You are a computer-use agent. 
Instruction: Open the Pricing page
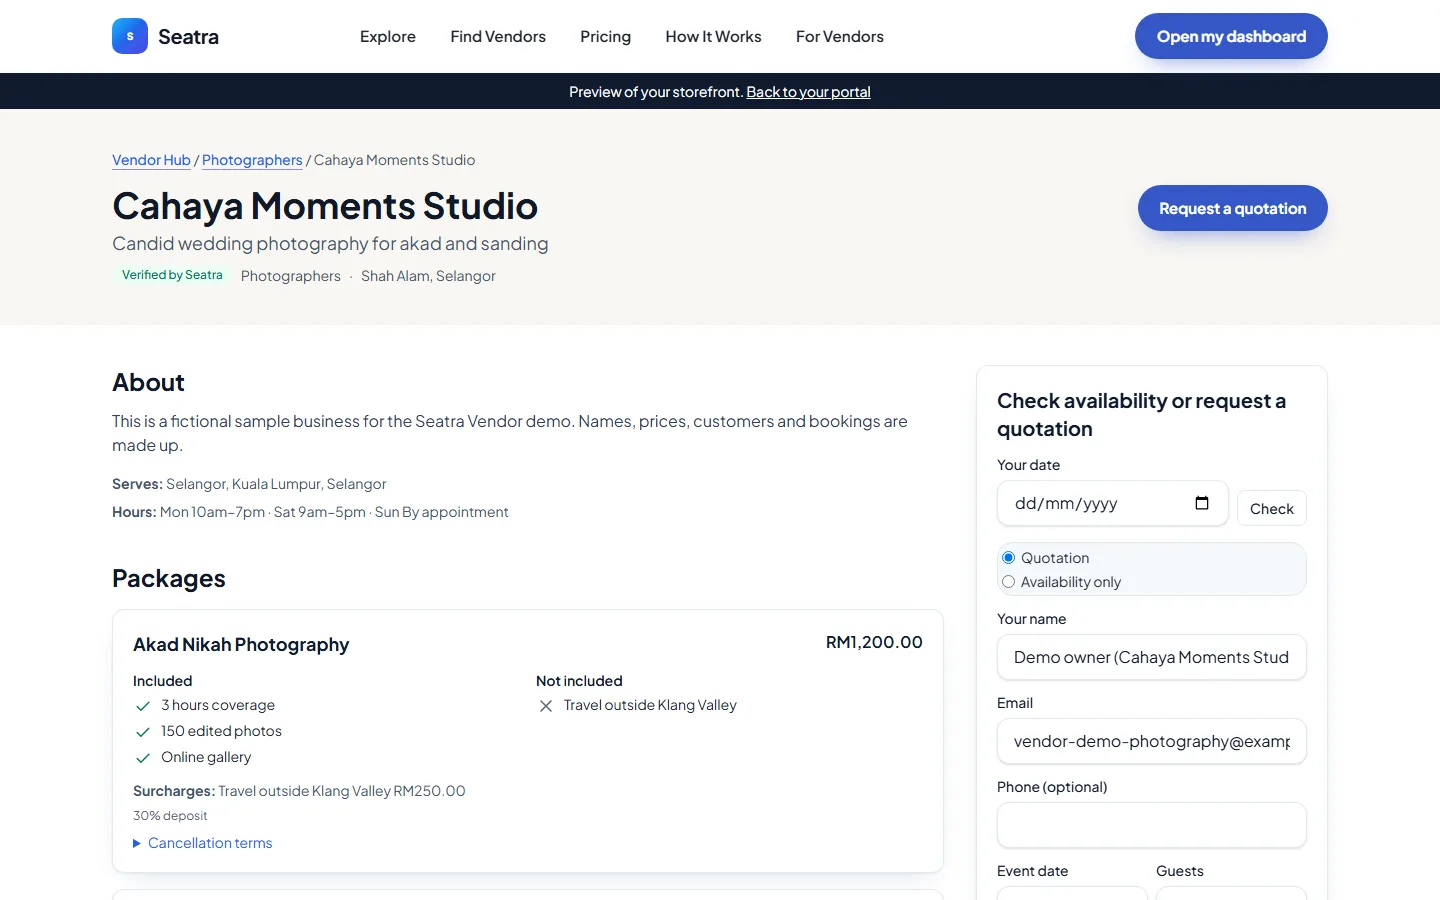click(x=606, y=36)
